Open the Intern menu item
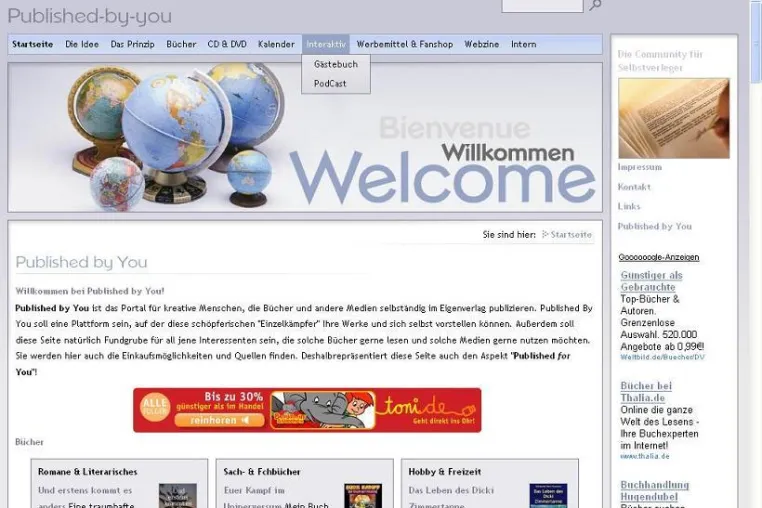Screen dimensions: 762x508 coord(523,44)
